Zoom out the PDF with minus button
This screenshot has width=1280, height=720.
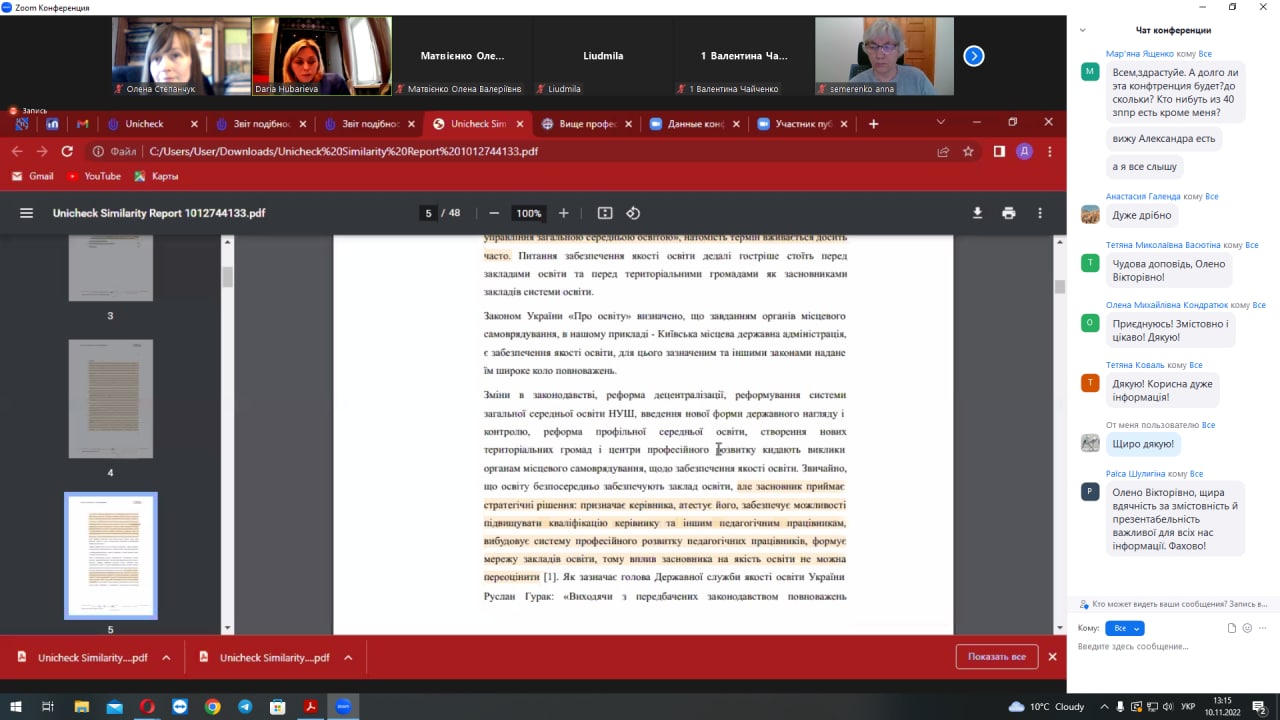click(494, 213)
